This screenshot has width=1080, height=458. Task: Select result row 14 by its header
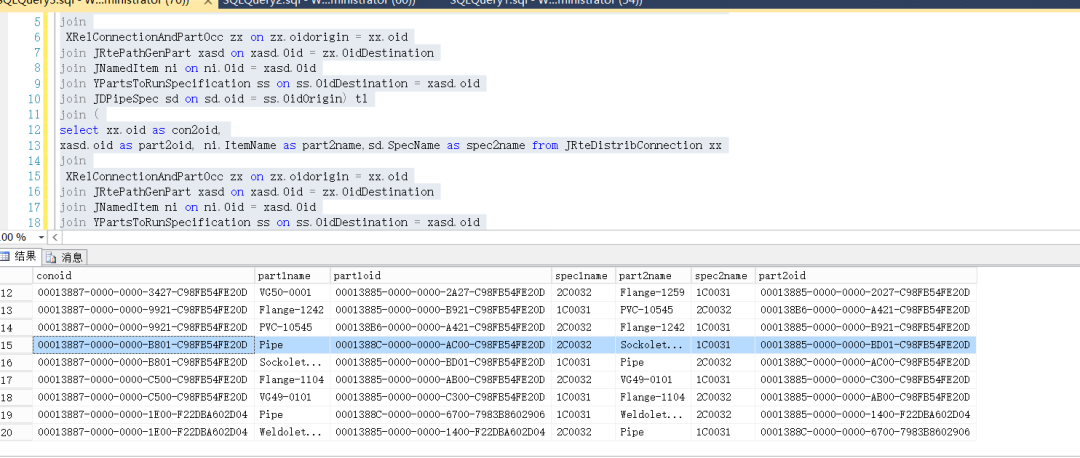click(x=16, y=327)
